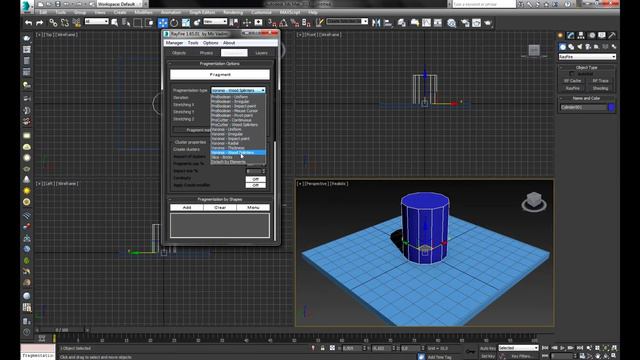This screenshot has height=360, width=640.
Task: Open the RayFire object category dropdown
Action: coord(587,57)
